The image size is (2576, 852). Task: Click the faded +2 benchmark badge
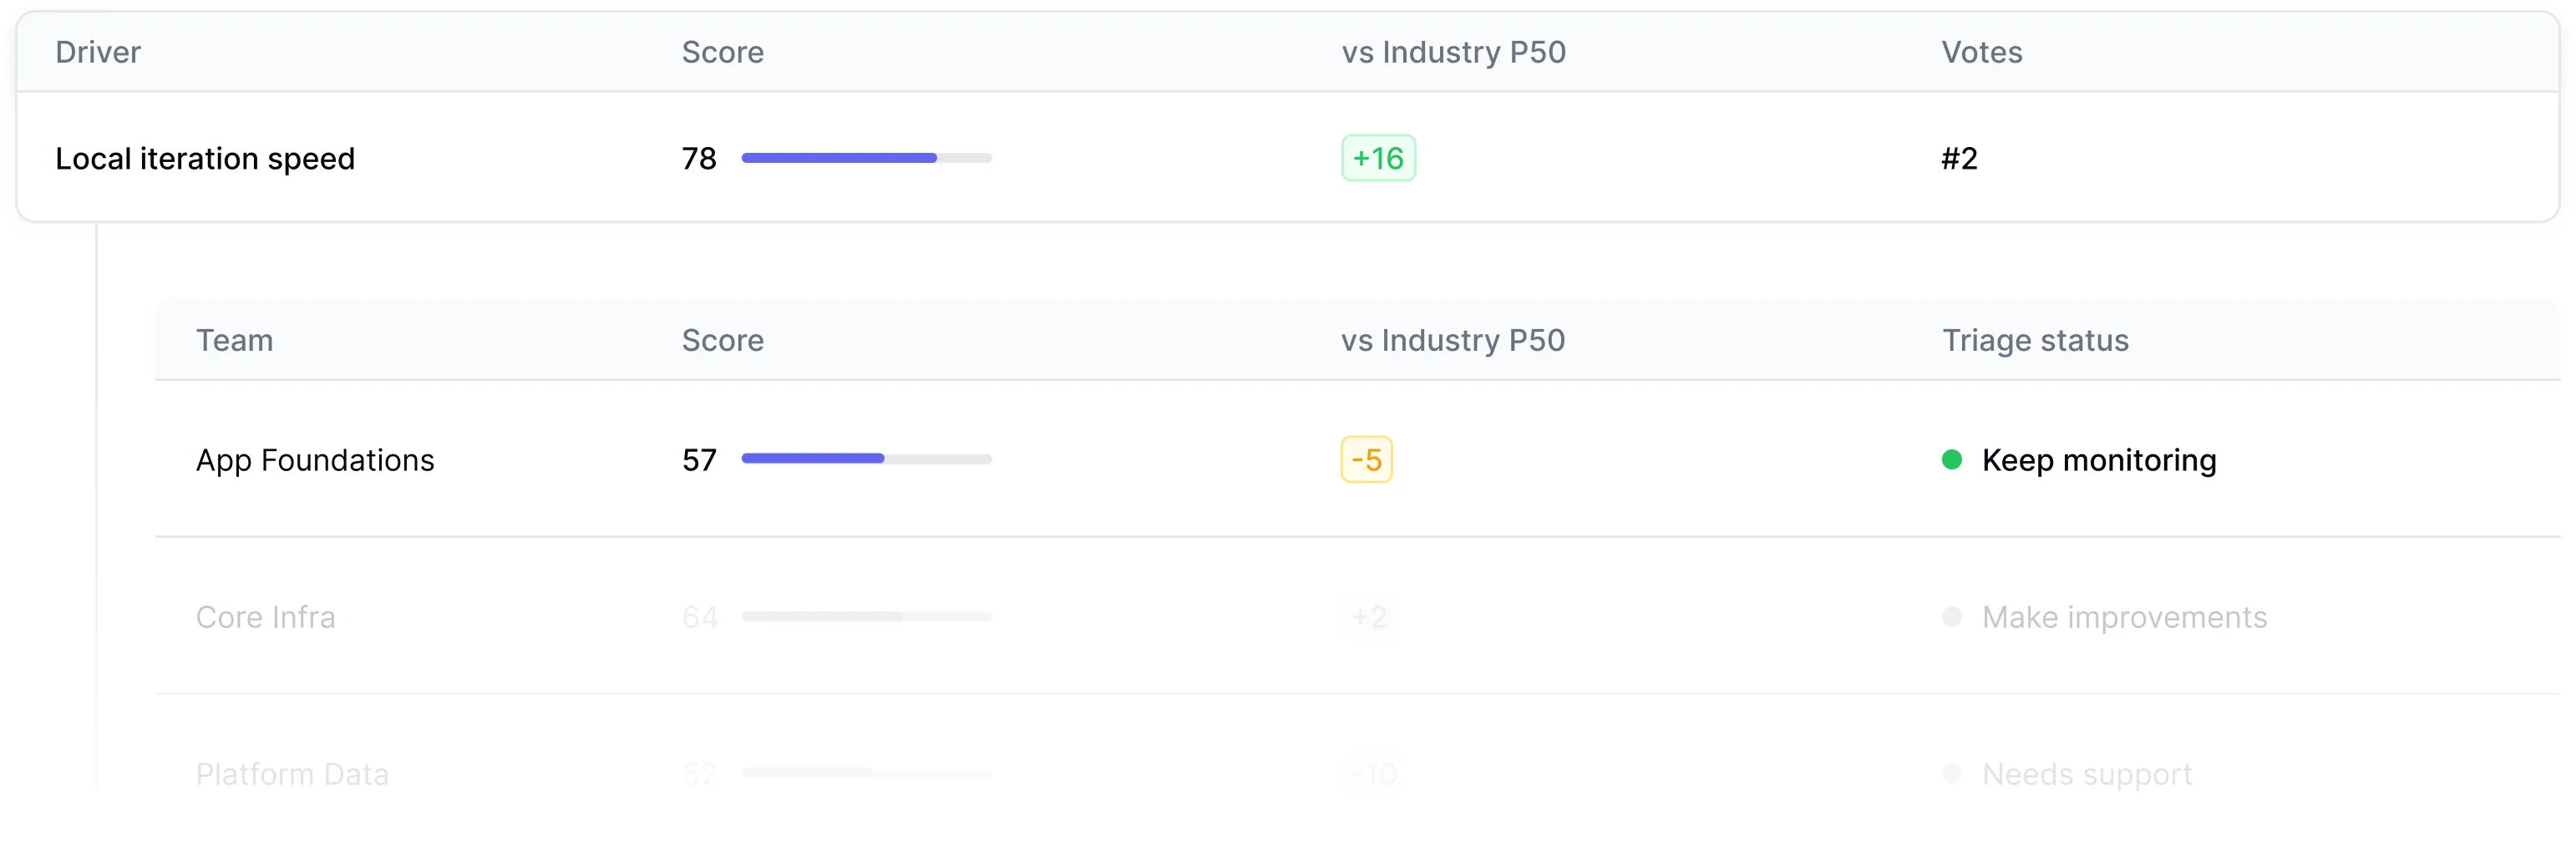1369,617
